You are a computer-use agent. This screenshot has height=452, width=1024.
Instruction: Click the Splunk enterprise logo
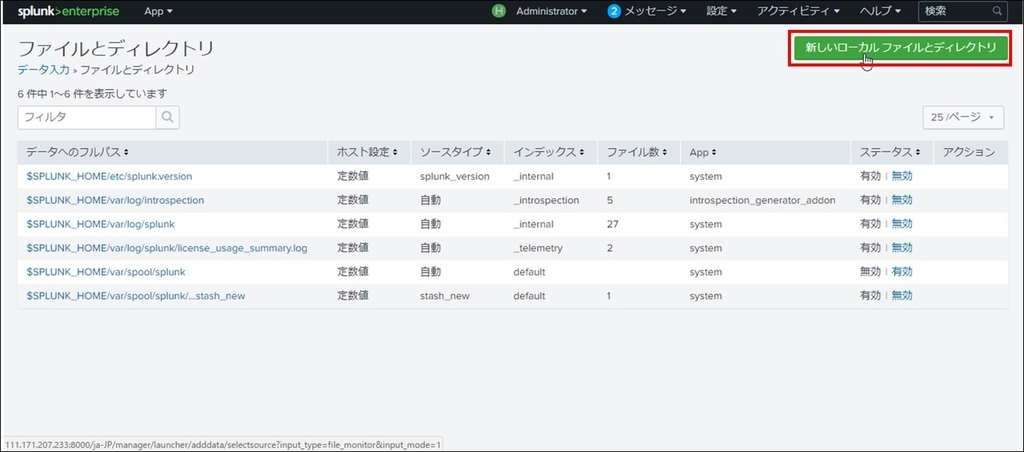pyautogui.click(x=69, y=11)
